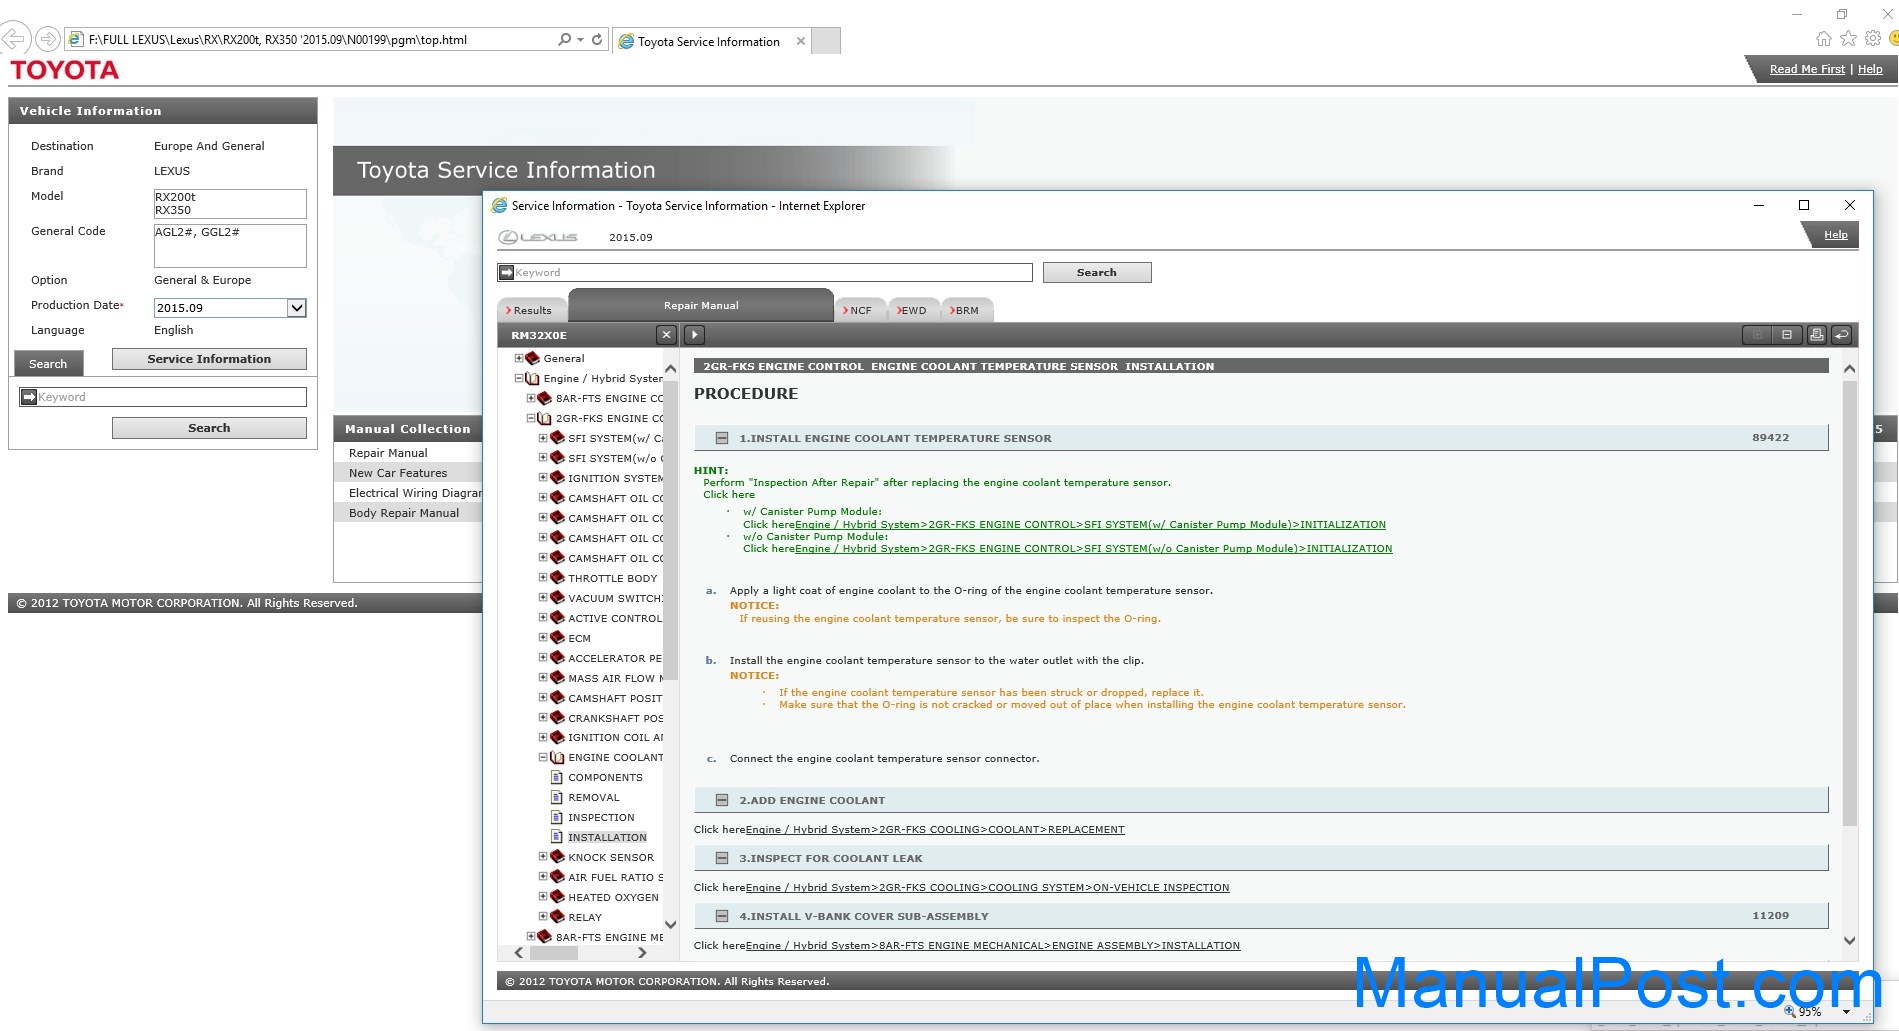The height and width of the screenshot is (1031, 1899).
Task: Open the browser Tools gear icon
Action: pyautogui.click(x=1872, y=39)
